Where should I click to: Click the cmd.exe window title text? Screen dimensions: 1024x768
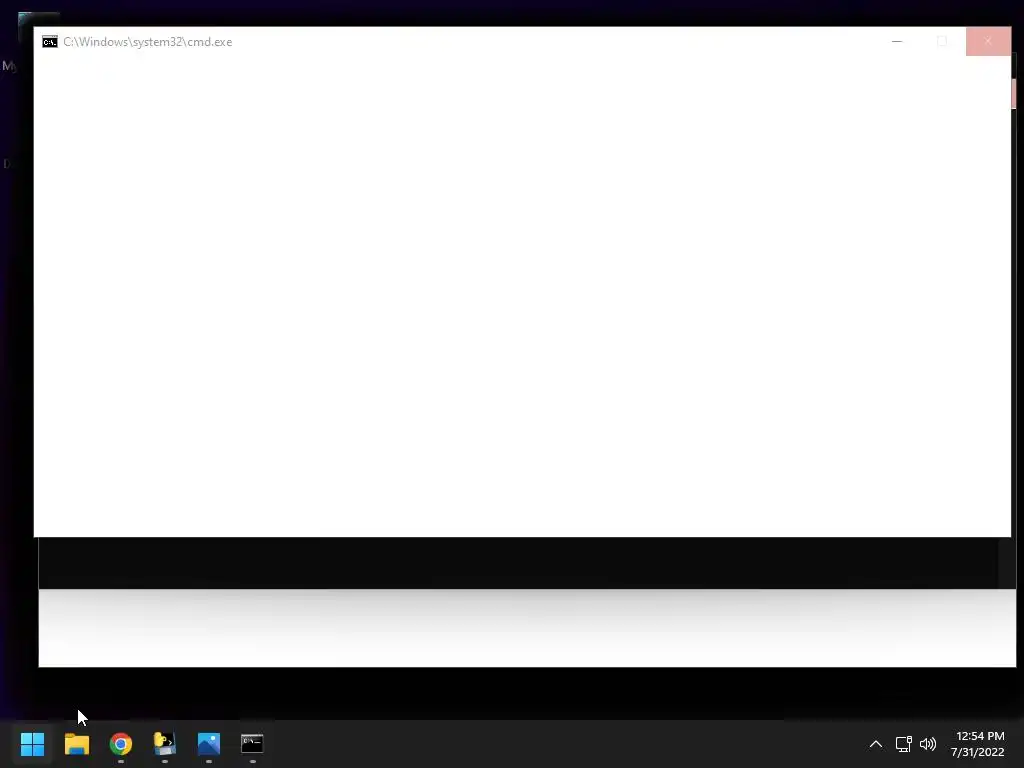[148, 42]
